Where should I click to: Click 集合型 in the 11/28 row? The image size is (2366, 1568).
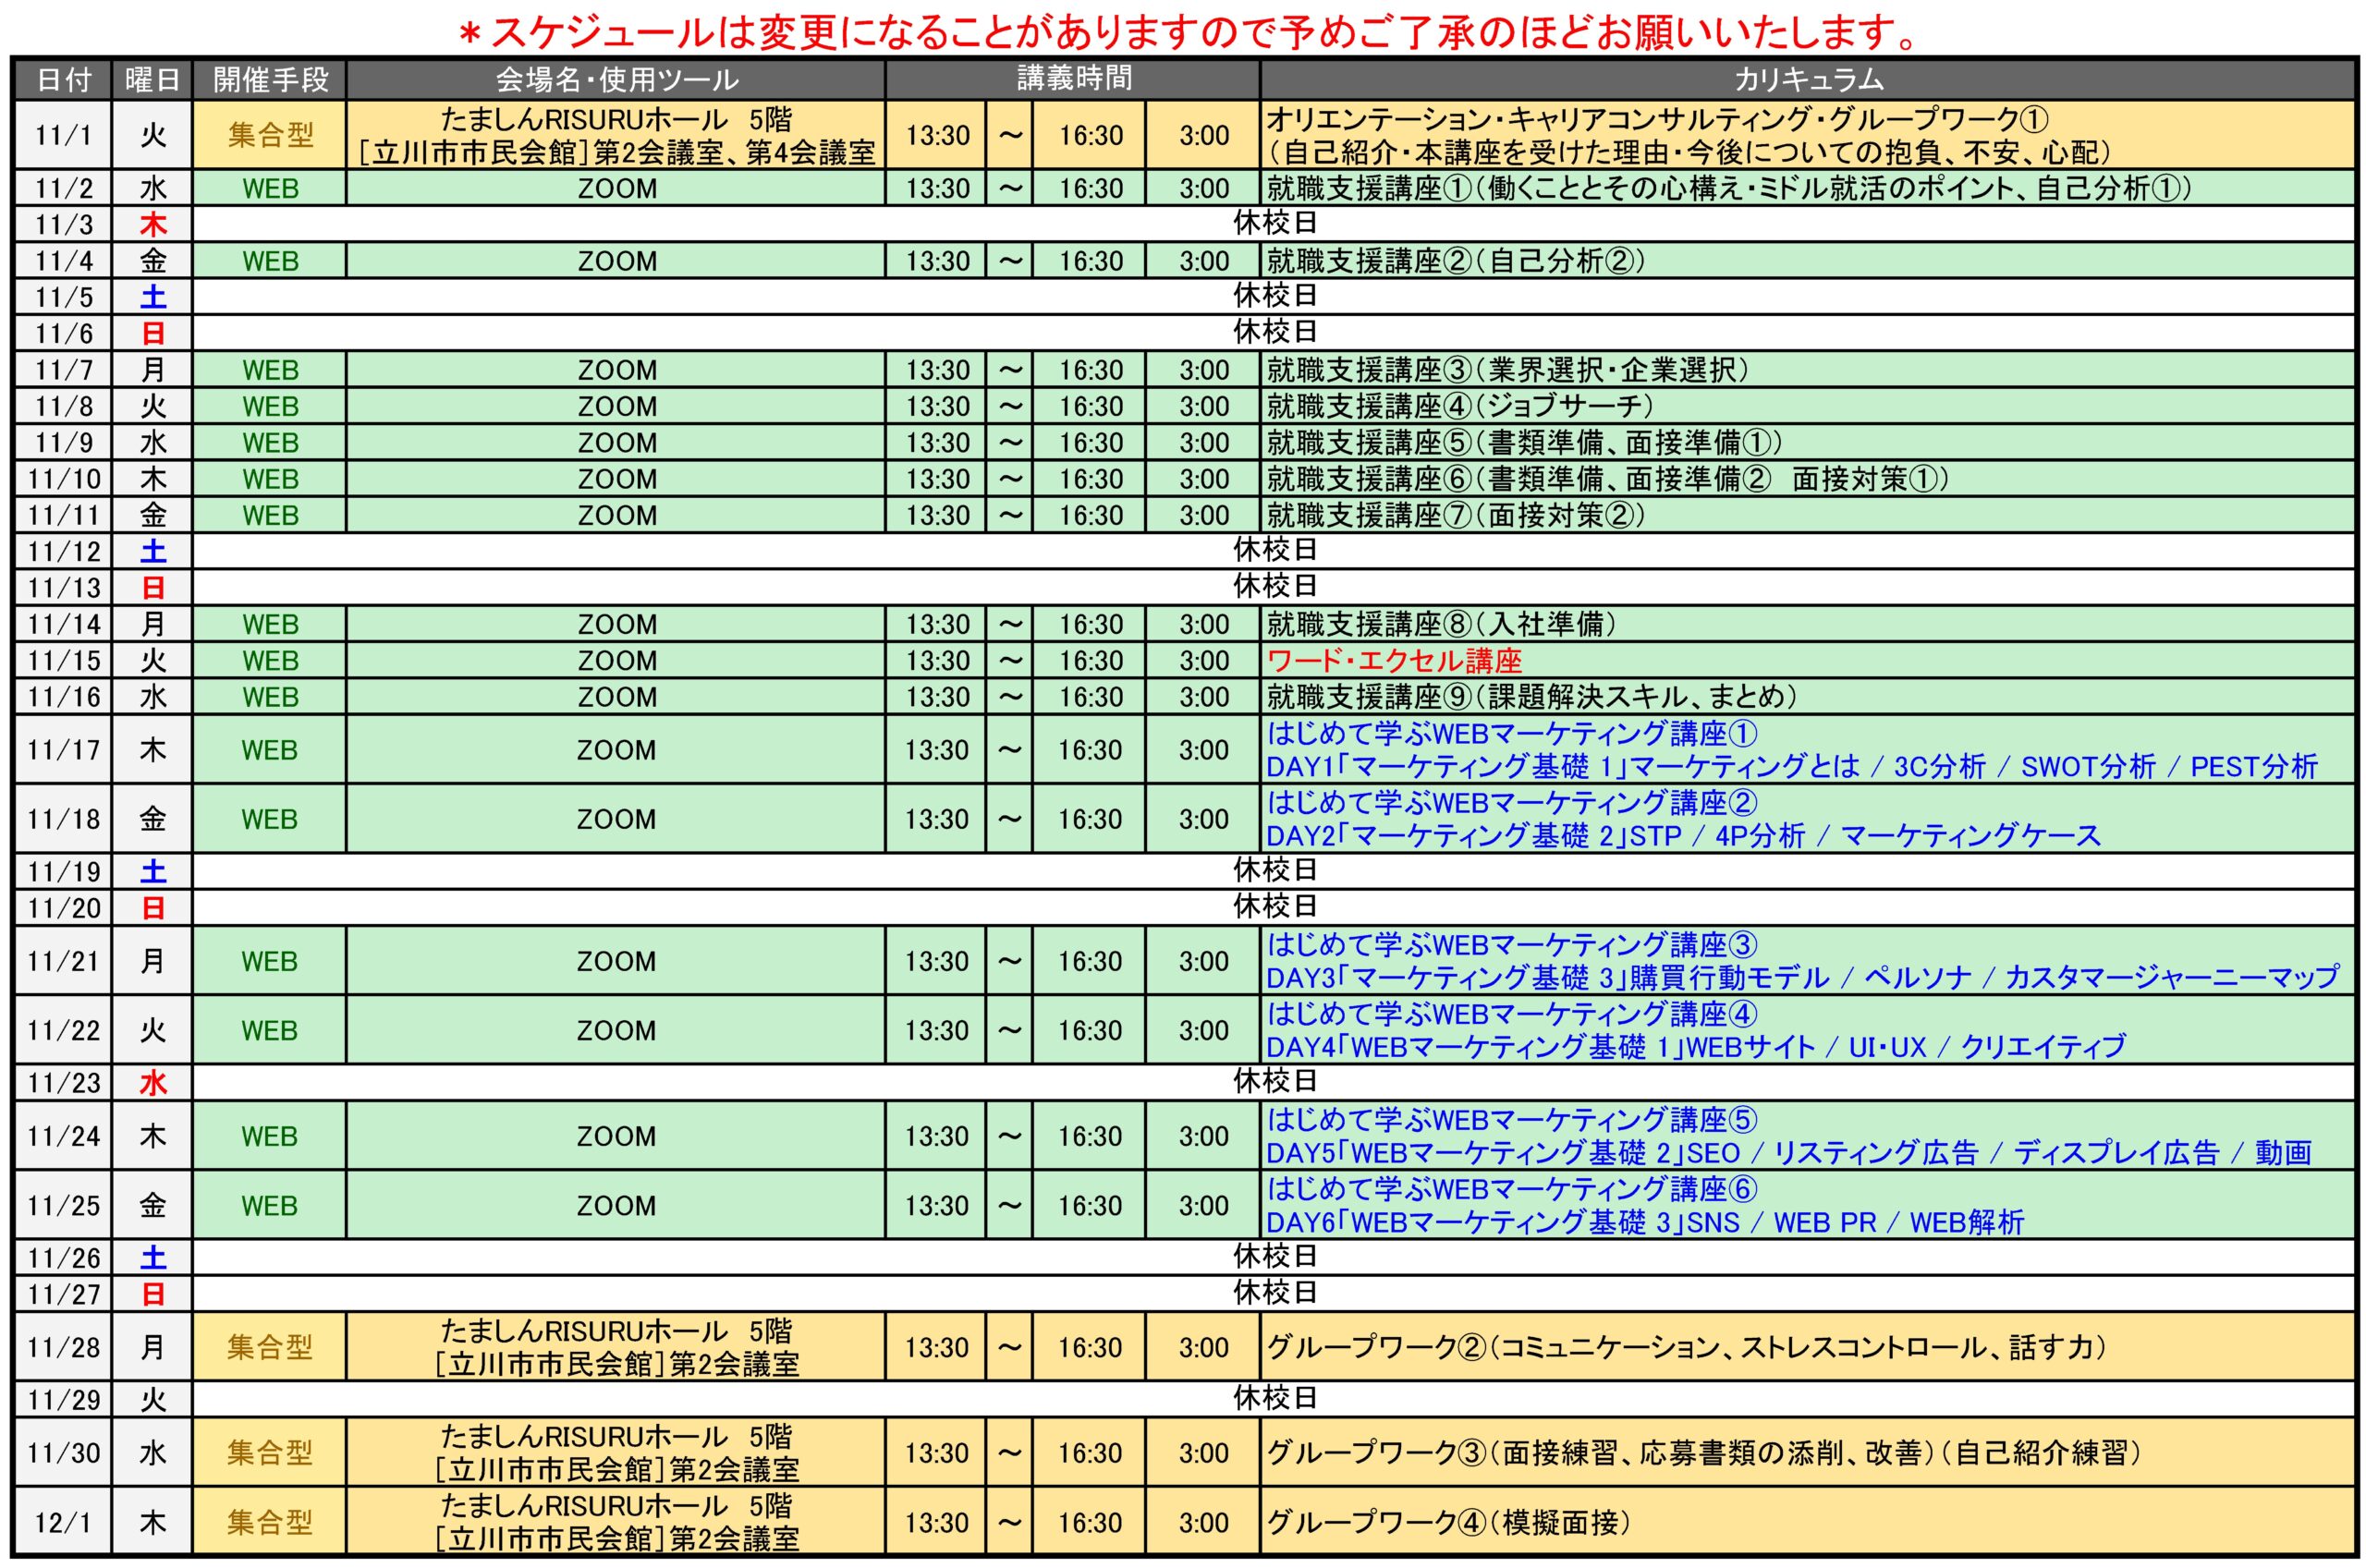pos(270,1347)
